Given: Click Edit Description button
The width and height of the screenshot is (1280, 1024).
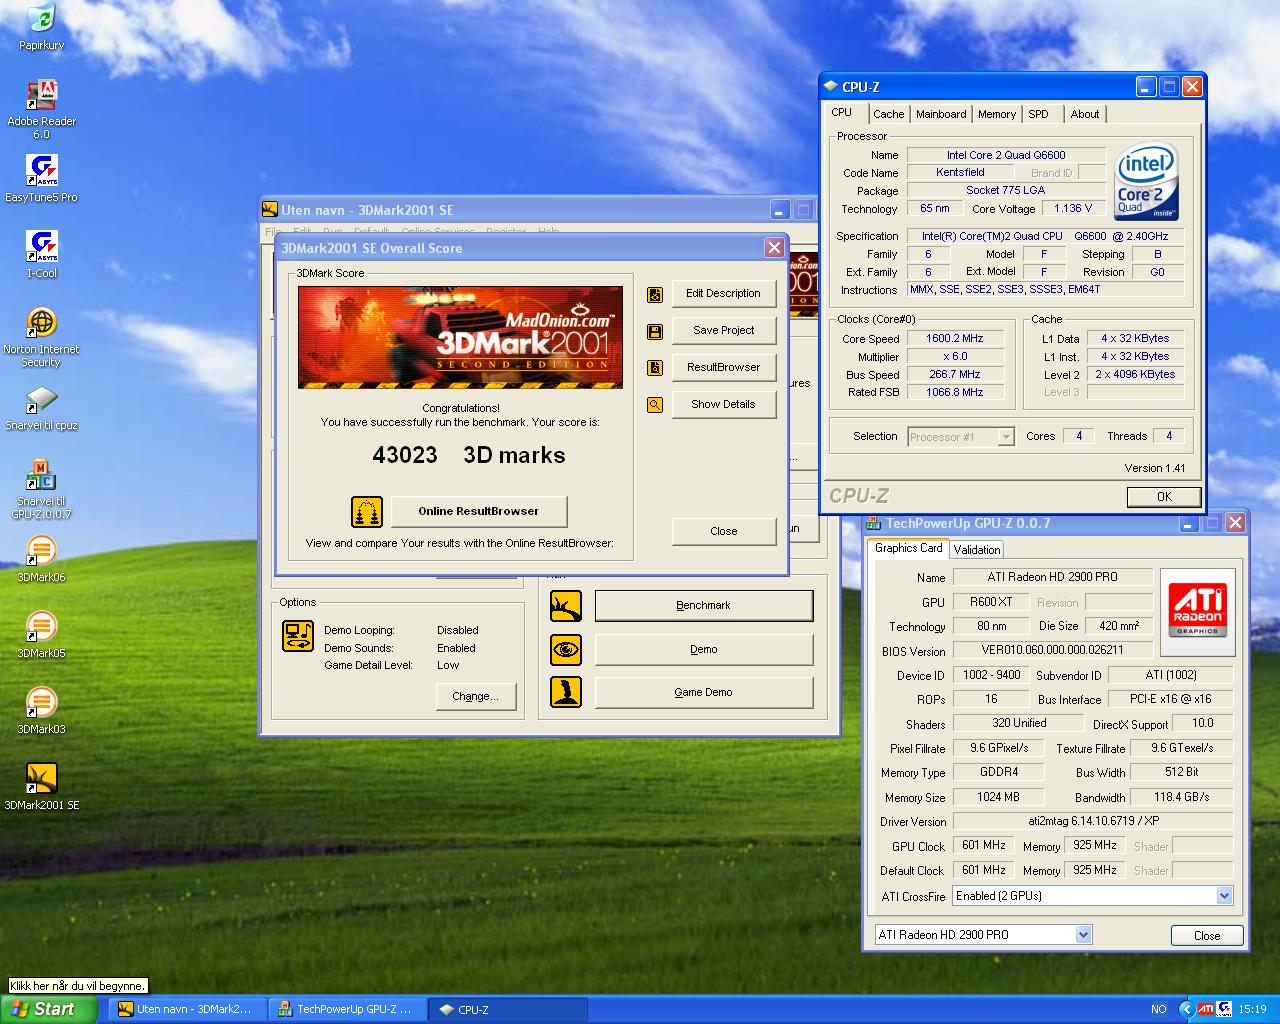Looking at the screenshot, I should click(x=724, y=294).
